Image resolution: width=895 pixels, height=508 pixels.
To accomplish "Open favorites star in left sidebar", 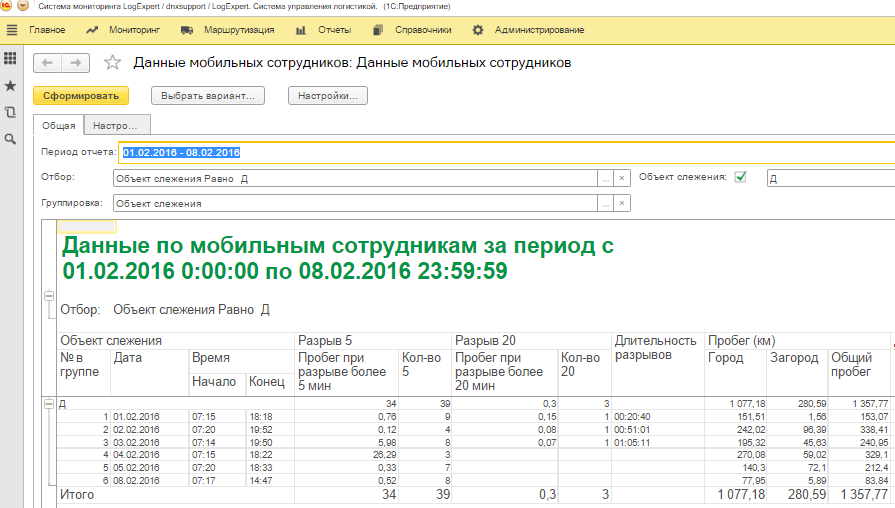I will tap(10, 86).
